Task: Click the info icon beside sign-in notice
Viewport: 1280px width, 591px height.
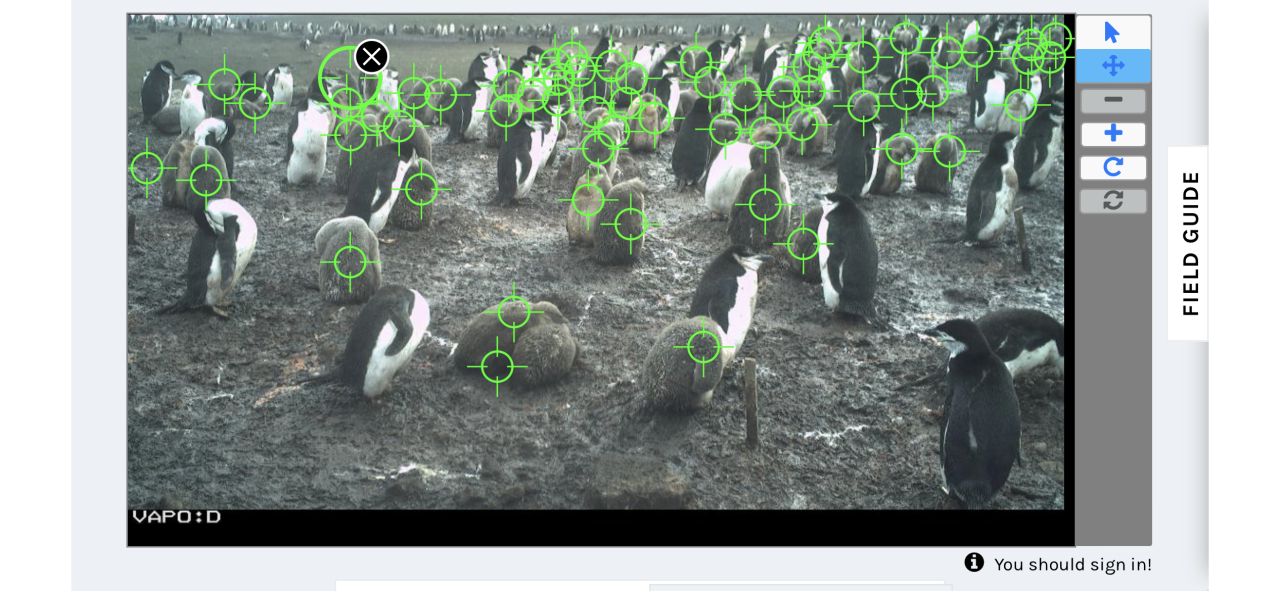Action: tap(974, 563)
